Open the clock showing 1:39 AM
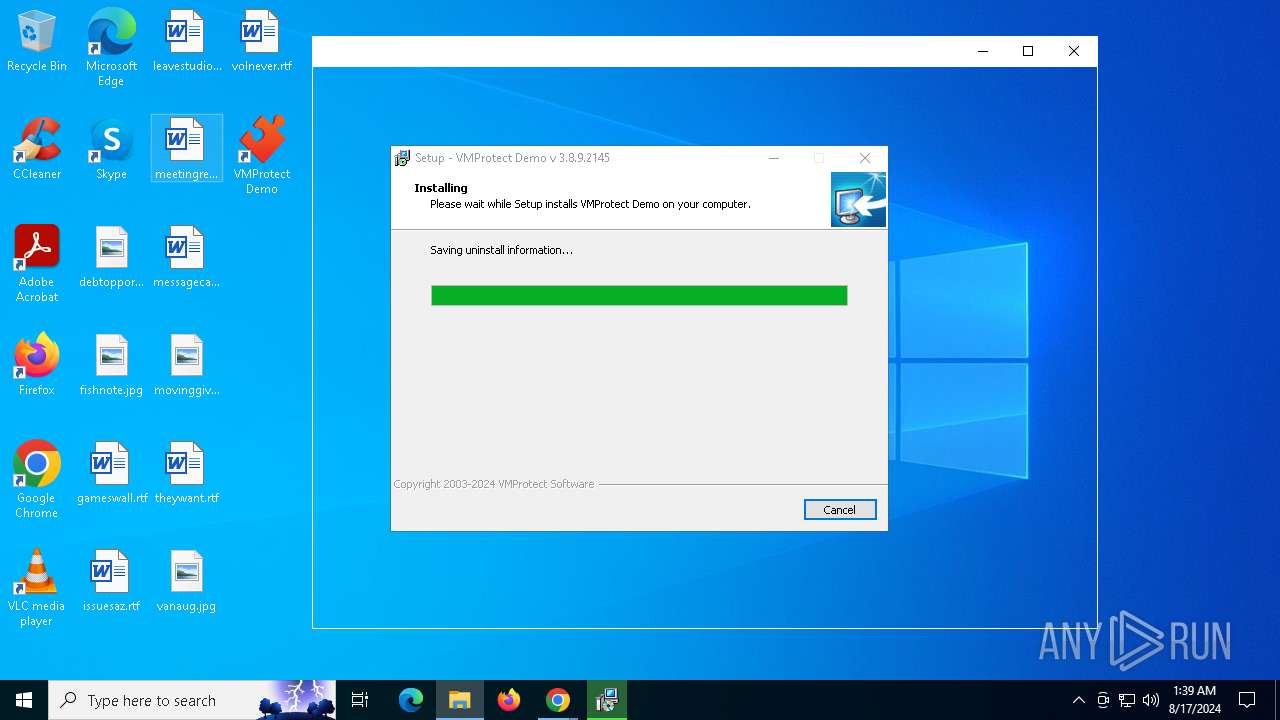This screenshot has width=1280, height=720. 1194,700
